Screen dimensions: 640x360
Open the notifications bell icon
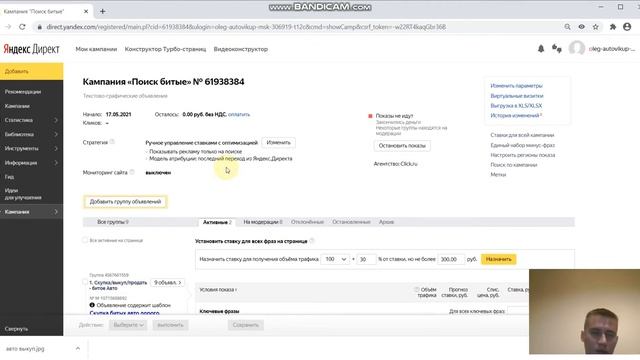tap(541, 49)
